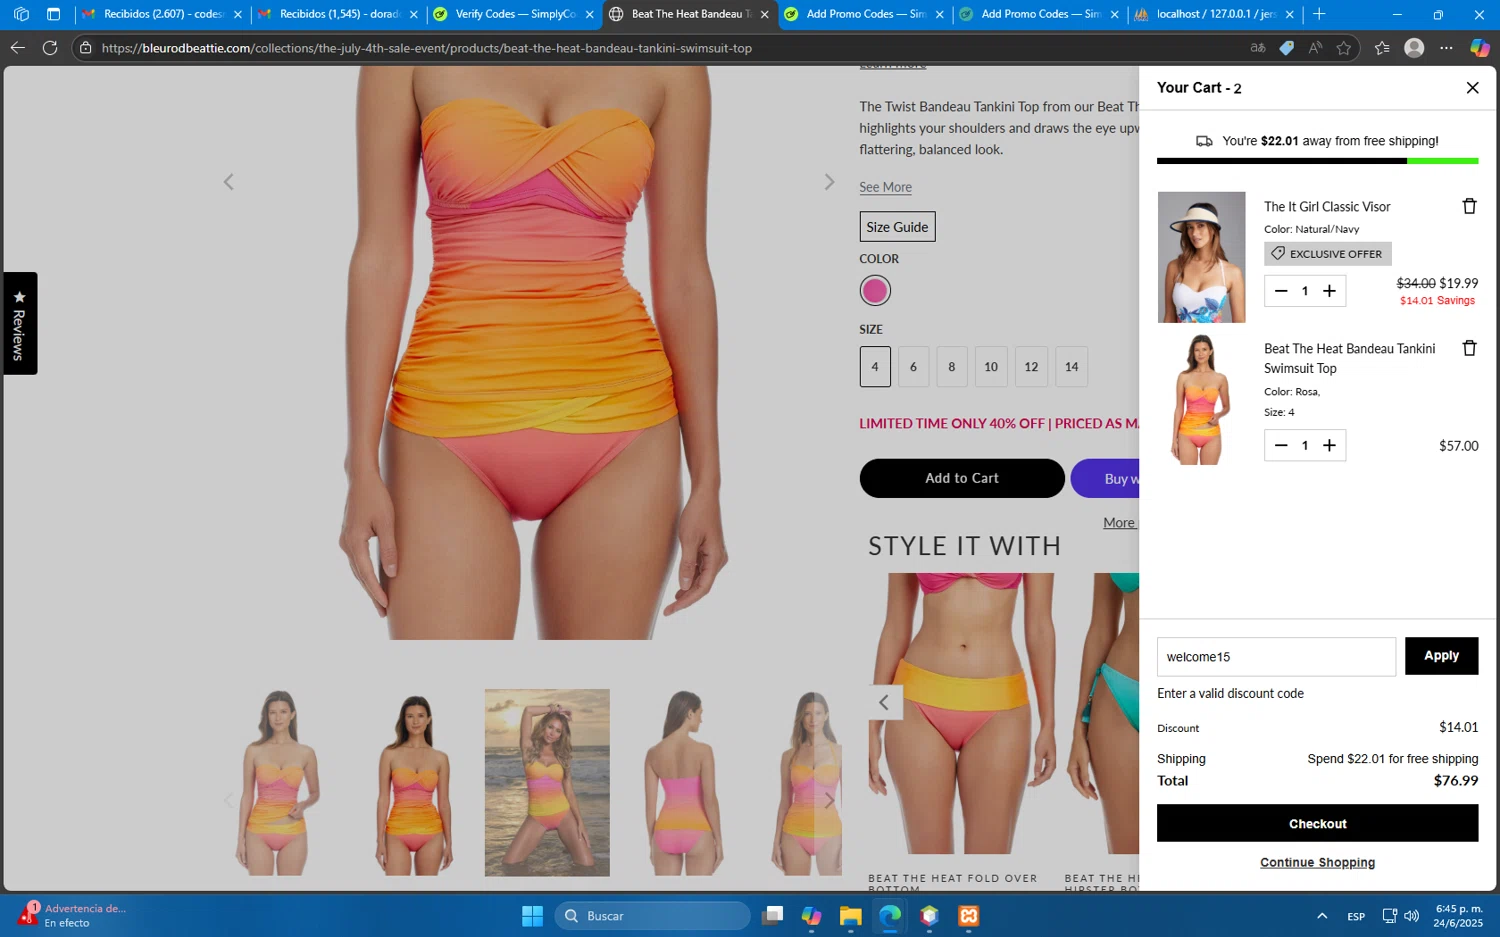Screen dimensions: 1500x937
Task: Open File Explorer from taskbar
Action: [x=850, y=916]
